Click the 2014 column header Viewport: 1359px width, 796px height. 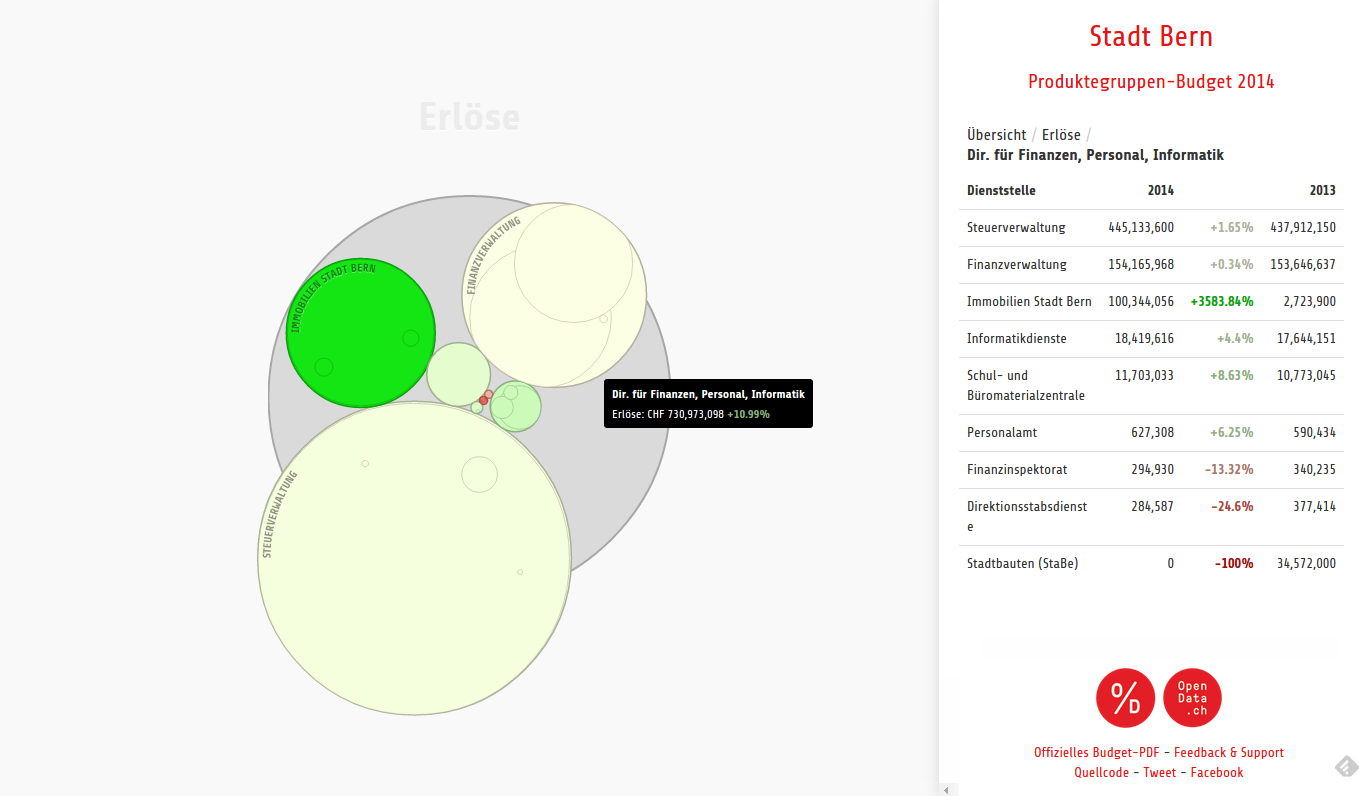1161,190
